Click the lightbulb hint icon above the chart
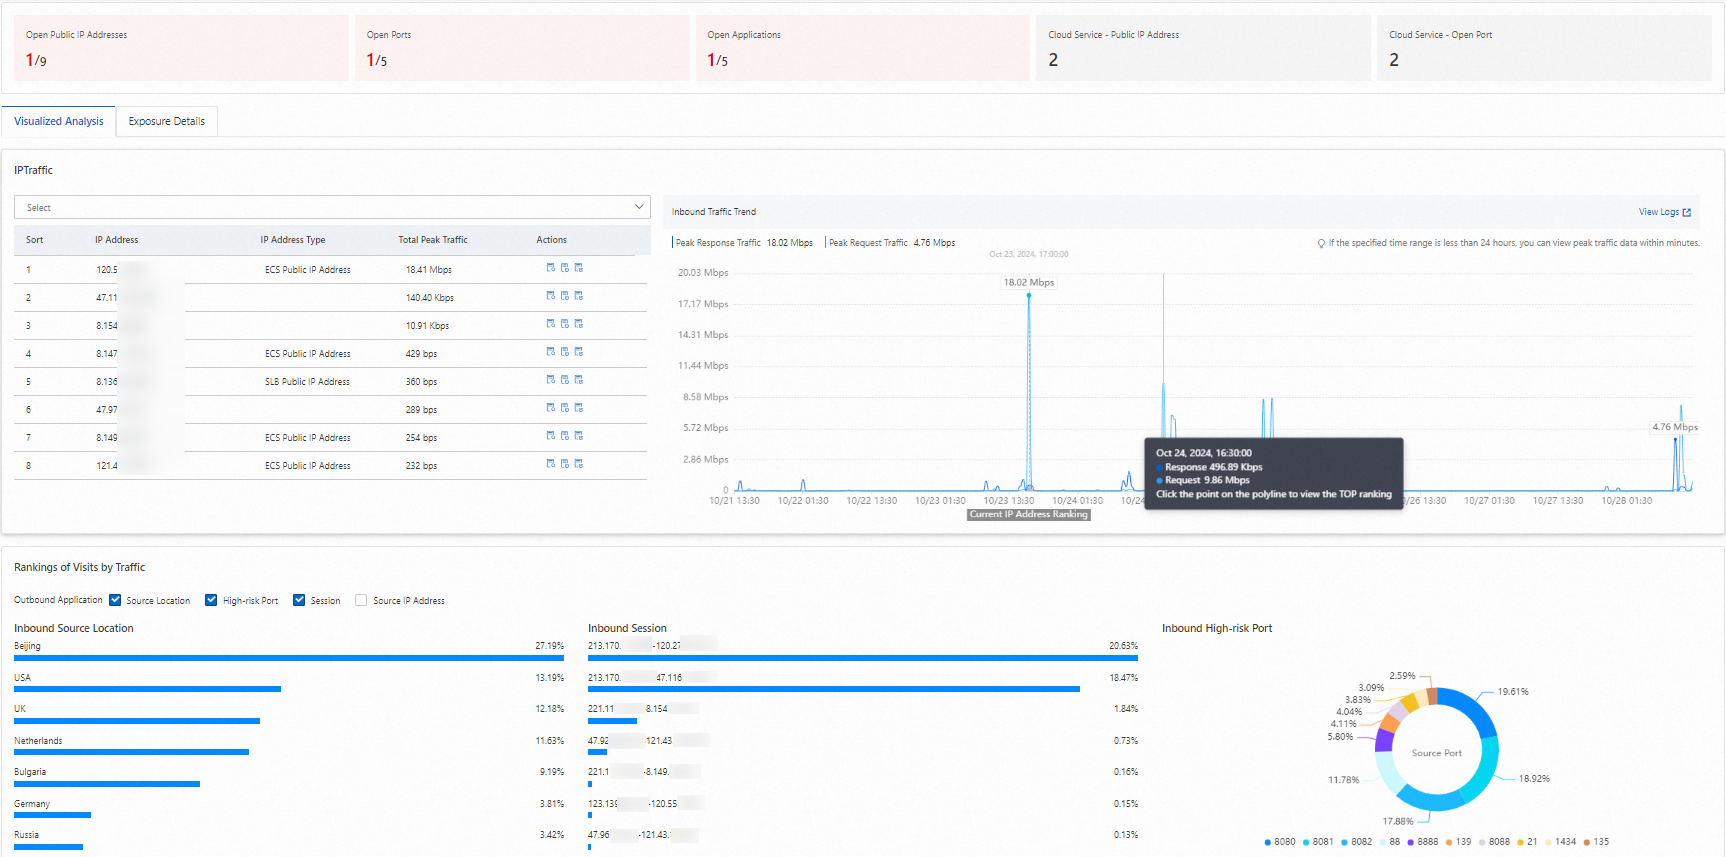Image resolution: width=1726 pixels, height=857 pixels. [x=1321, y=243]
